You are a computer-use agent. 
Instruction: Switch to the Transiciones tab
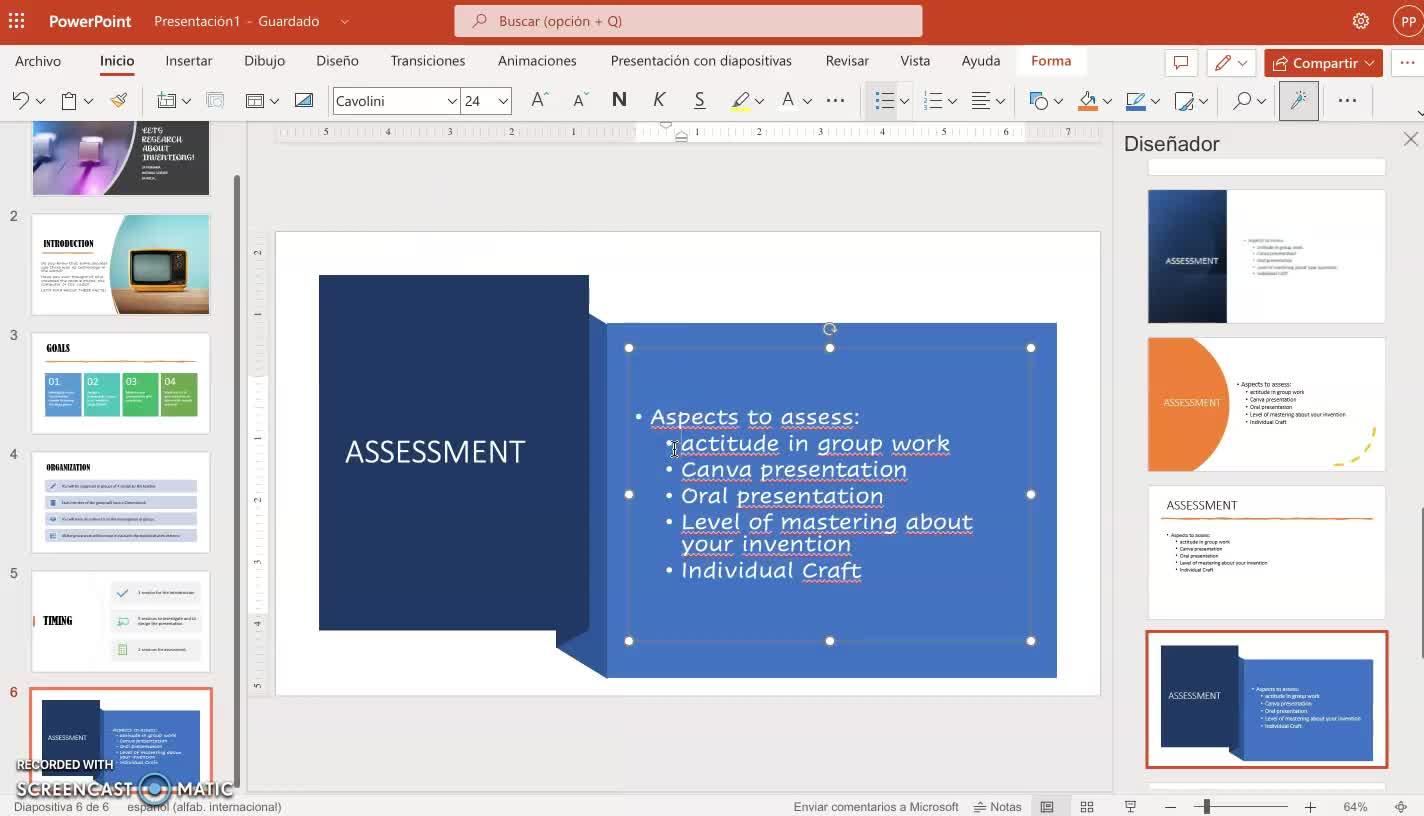point(427,61)
